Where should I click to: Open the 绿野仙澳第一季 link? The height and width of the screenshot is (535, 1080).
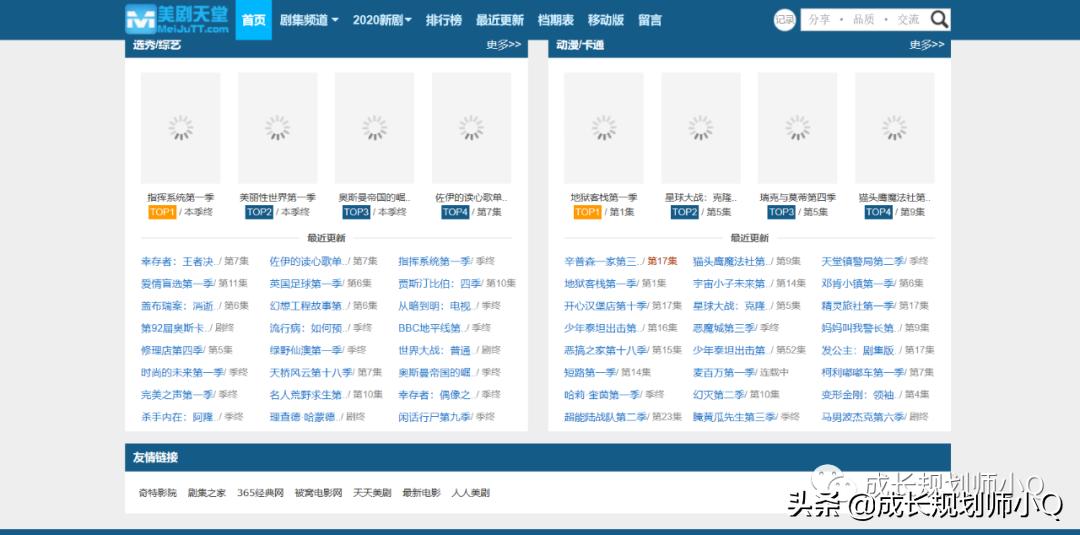coord(306,350)
